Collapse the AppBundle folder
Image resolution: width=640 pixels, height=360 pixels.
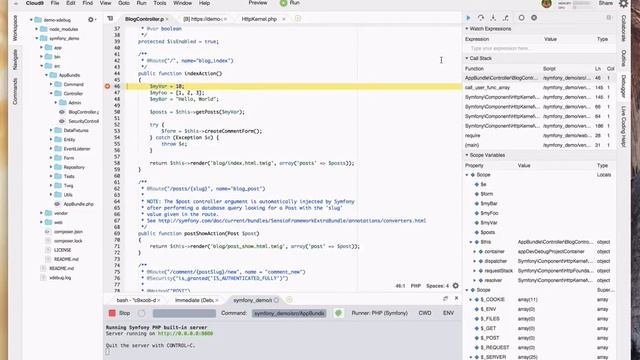(46, 75)
